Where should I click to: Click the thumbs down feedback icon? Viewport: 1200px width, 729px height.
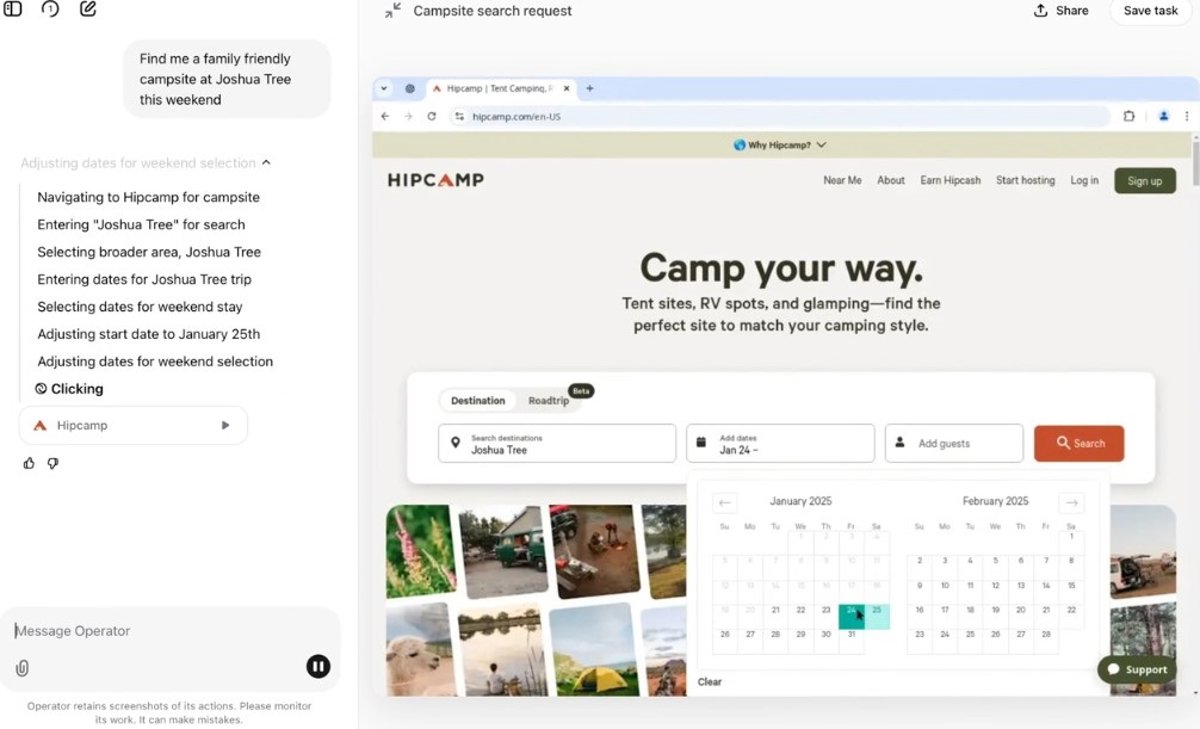(53, 463)
